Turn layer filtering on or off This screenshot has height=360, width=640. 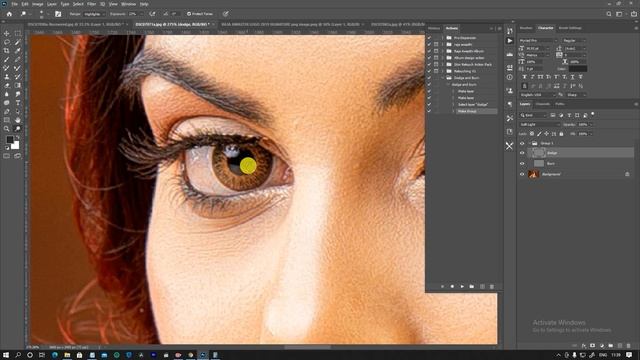[593, 114]
